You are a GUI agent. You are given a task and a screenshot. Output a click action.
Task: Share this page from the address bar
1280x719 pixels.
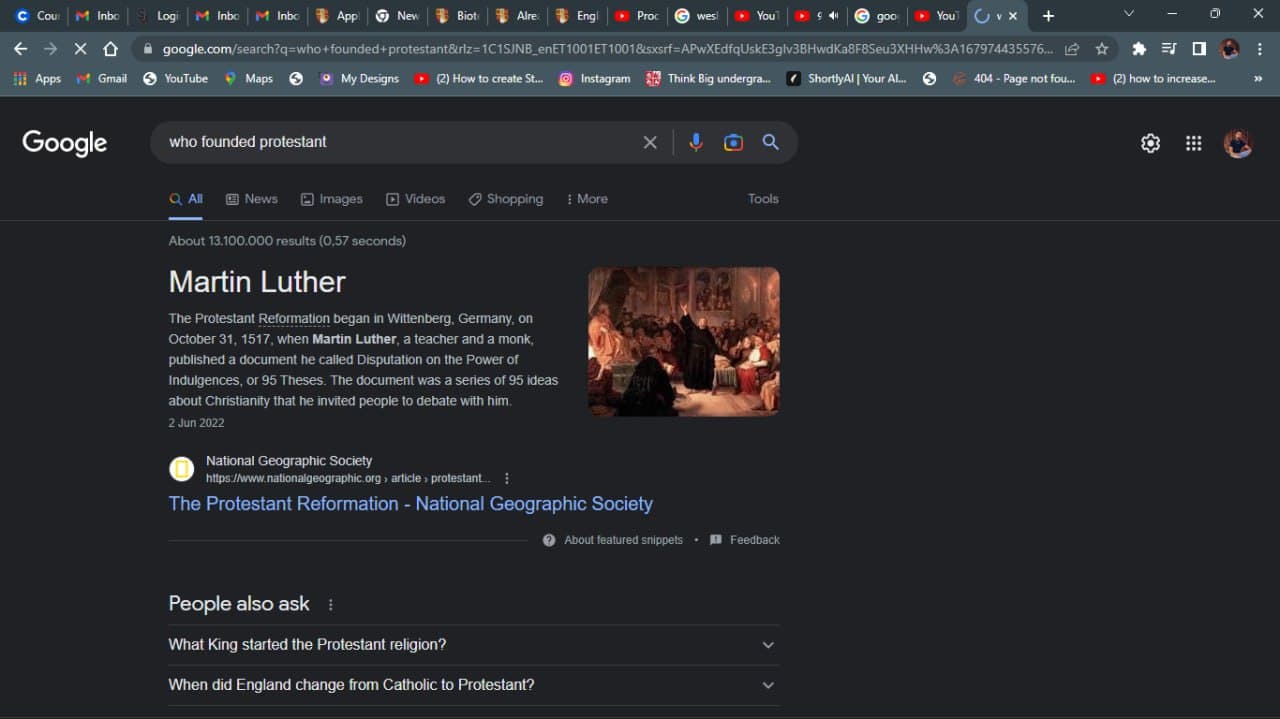pyautogui.click(x=1072, y=49)
